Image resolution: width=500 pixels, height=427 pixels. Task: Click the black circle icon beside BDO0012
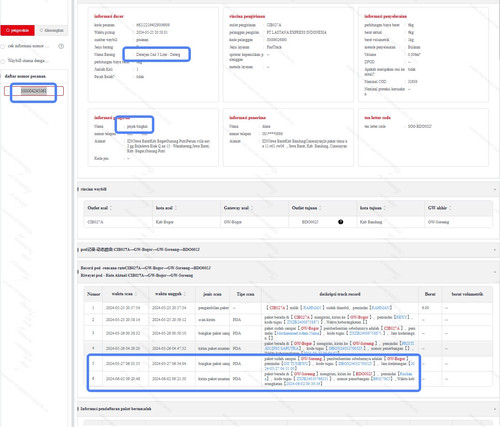click(x=340, y=222)
